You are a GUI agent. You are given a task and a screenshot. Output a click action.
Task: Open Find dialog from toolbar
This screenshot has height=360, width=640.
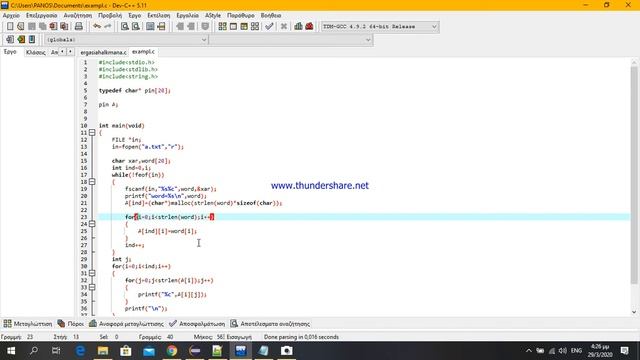tap(125, 27)
